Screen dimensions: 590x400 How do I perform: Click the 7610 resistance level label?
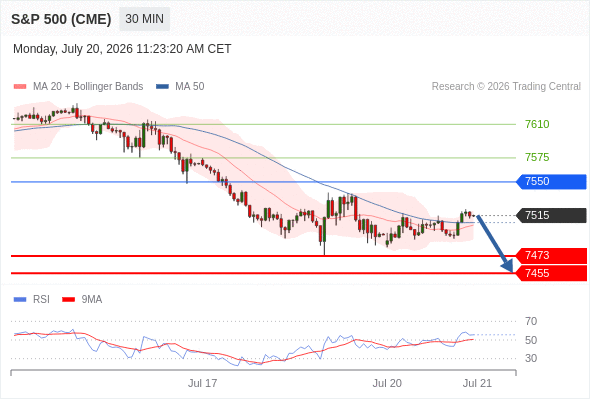[x=537, y=124]
